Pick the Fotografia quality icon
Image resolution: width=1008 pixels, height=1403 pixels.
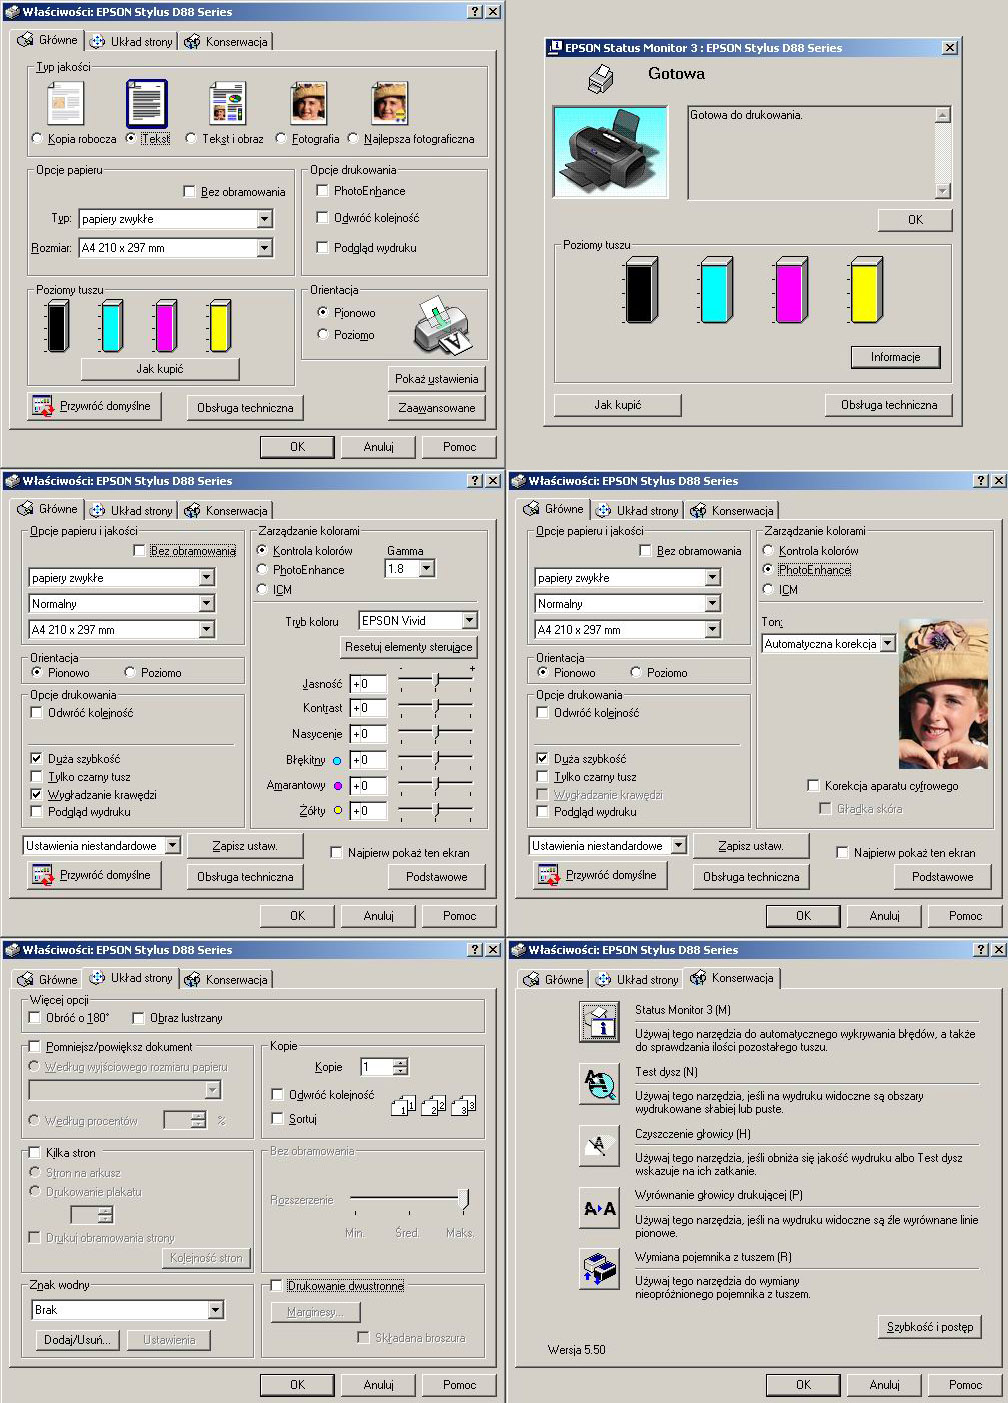pyautogui.click(x=309, y=104)
